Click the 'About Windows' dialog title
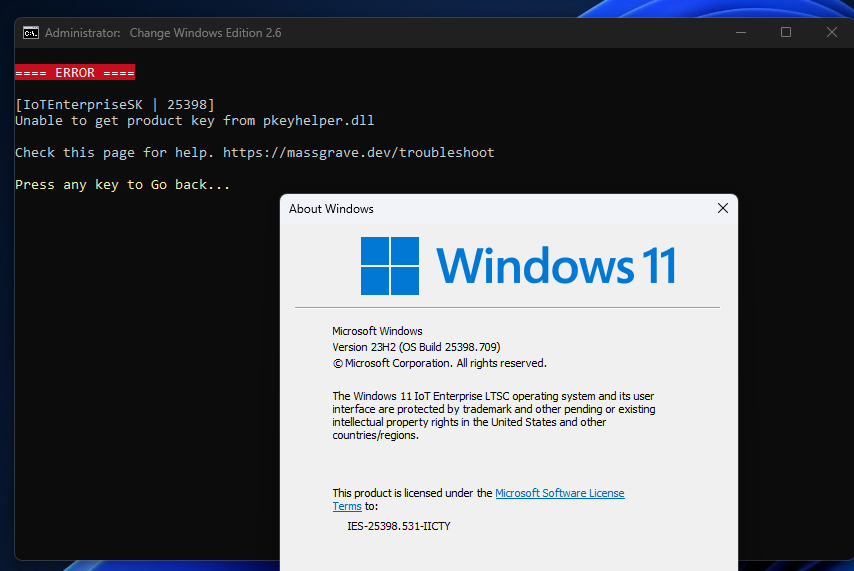Image resolution: width=854 pixels, height=571 pixels. pyautogui.click(x=331, y=209)
